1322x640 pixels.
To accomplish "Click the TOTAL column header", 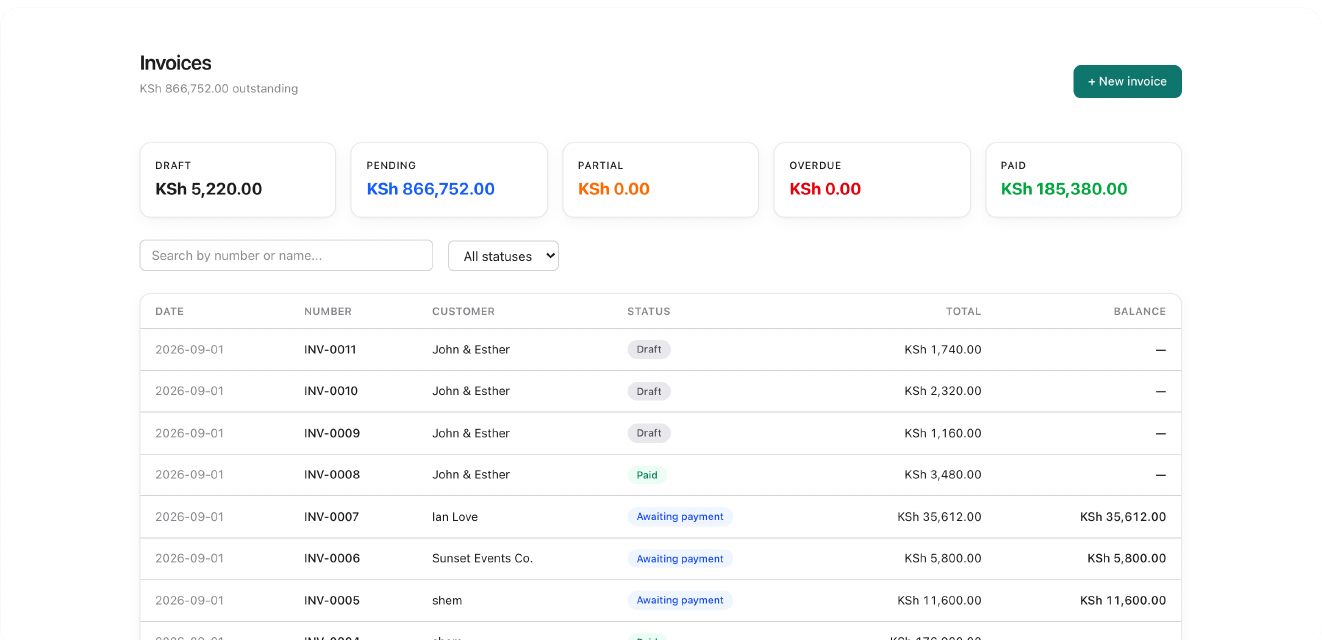I will tap(964, 312).
